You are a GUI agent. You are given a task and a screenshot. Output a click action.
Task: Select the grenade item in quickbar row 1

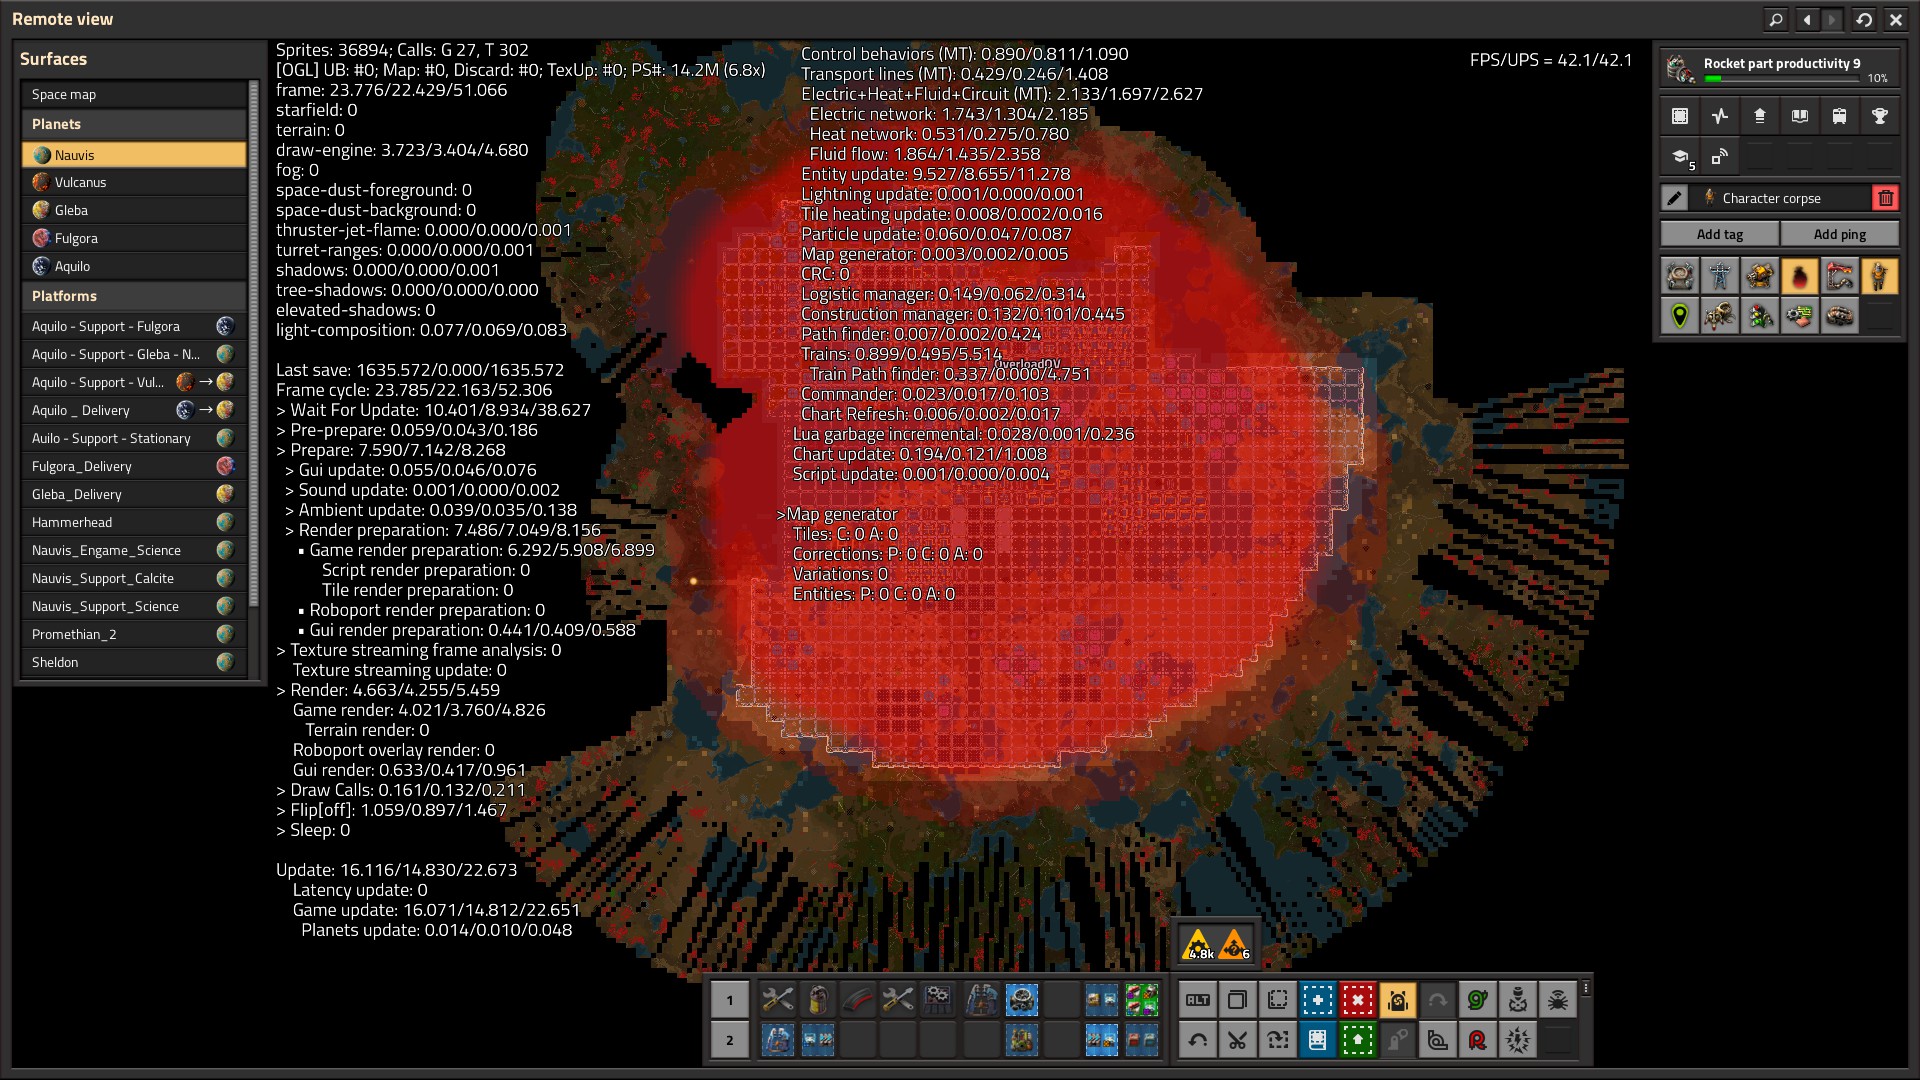(x=818, y=999)
